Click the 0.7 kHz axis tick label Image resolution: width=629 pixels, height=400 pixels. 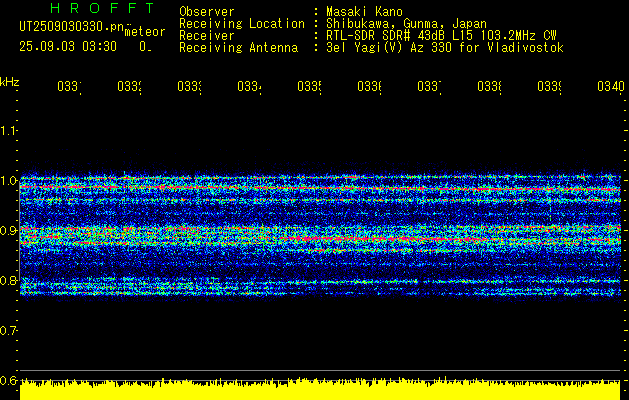point(8,331)
